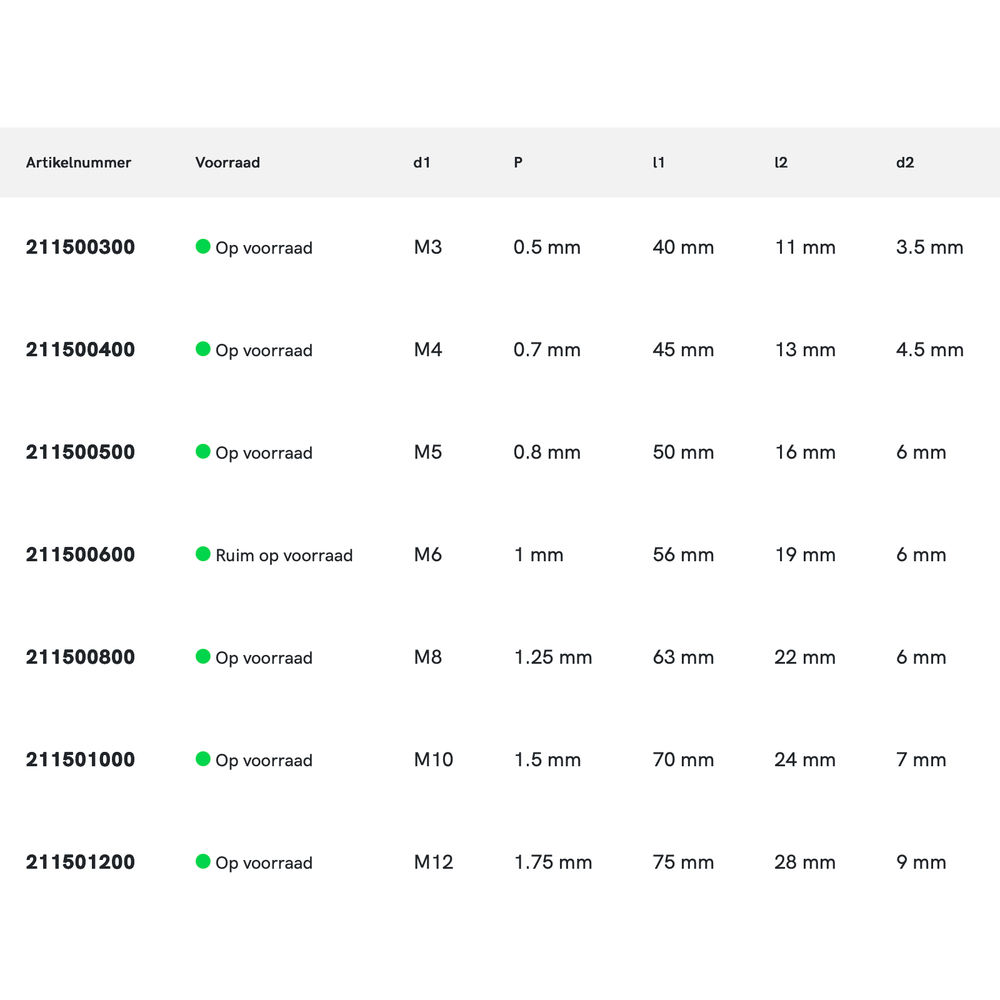
Task: Open article number 211500300
Action: (80, 247)
